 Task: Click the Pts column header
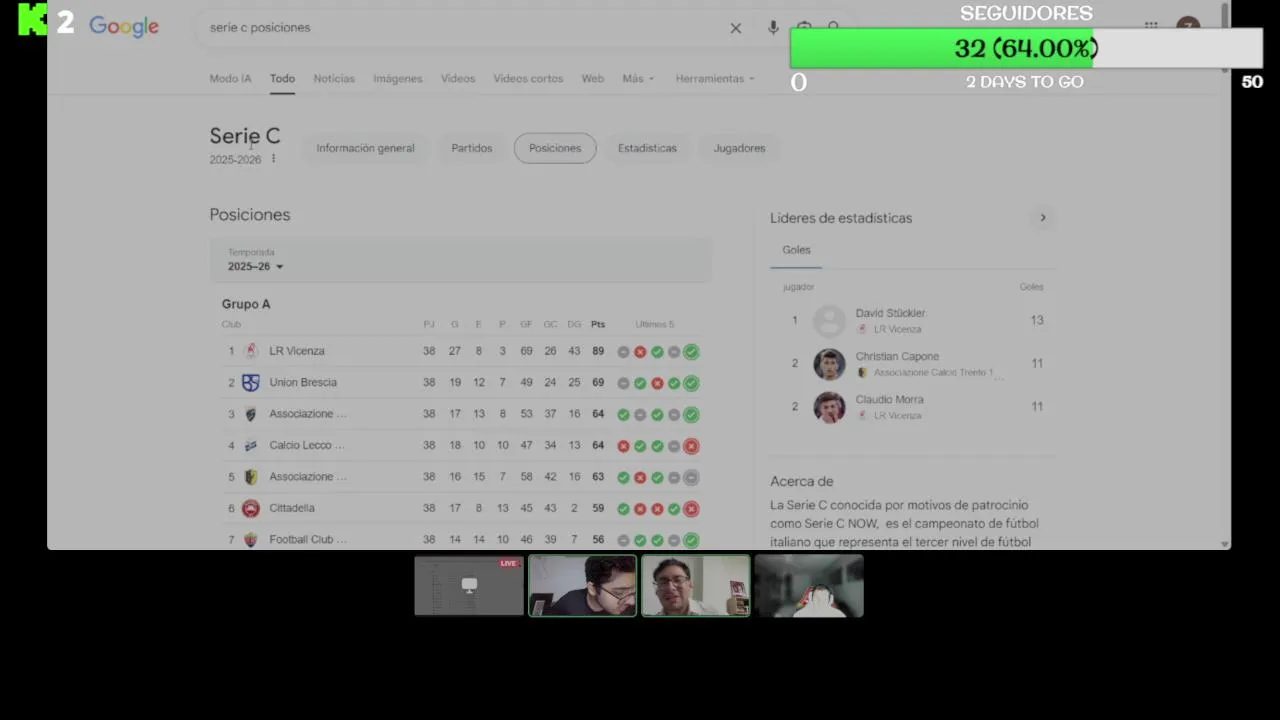[598, 324]
